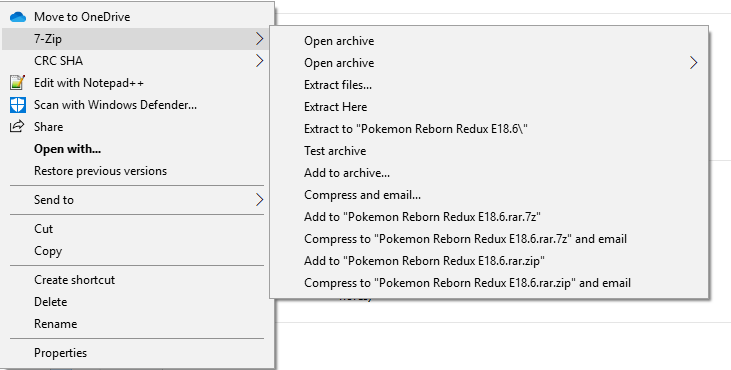Choose Extract Here
731x370 pixels.
tap(489, 107)
